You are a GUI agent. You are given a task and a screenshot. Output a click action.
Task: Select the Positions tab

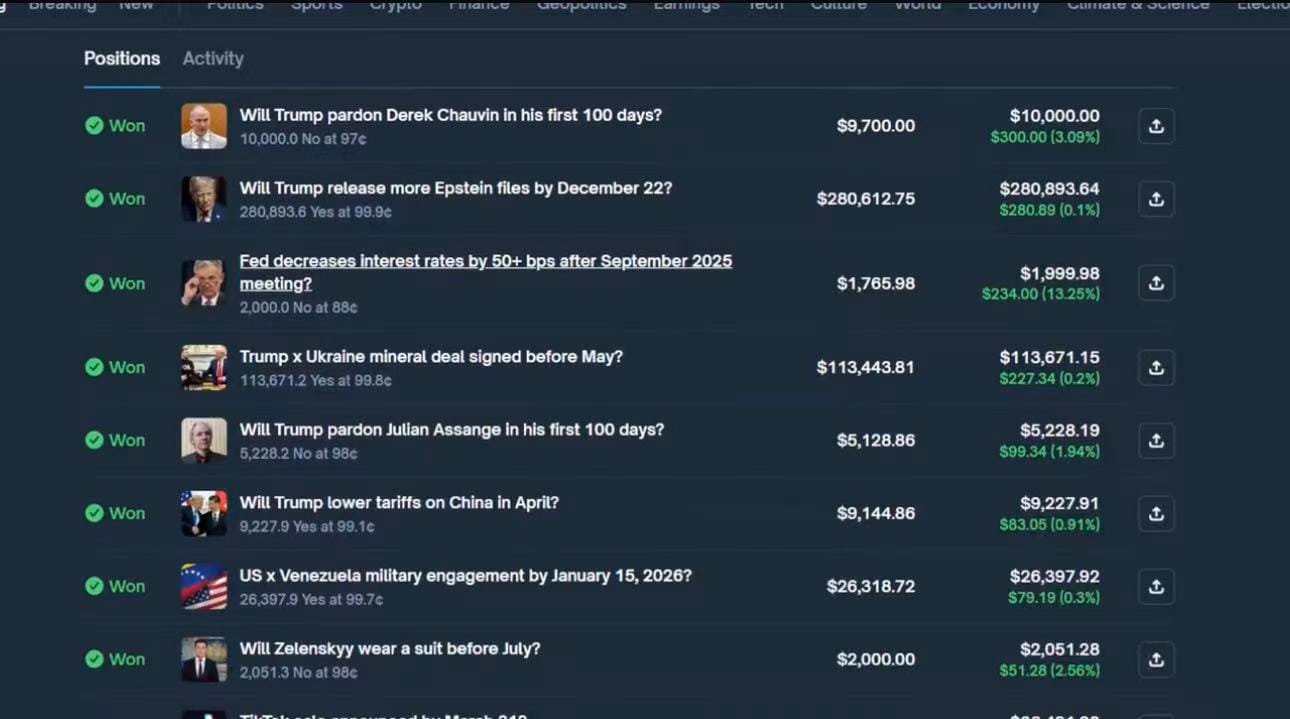click(122, 58)
